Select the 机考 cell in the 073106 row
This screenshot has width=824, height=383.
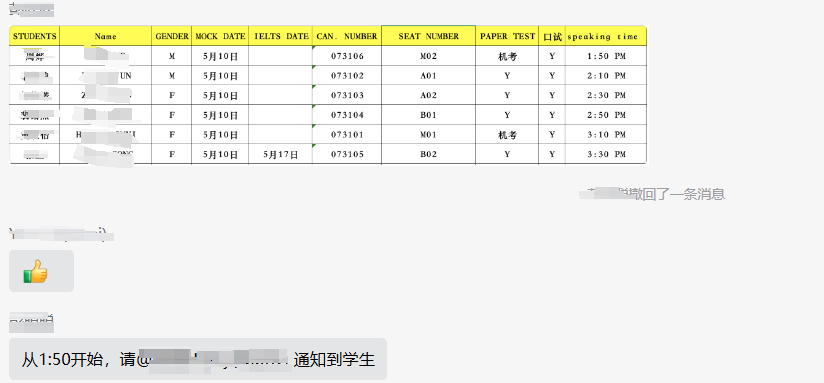(507, 56)
